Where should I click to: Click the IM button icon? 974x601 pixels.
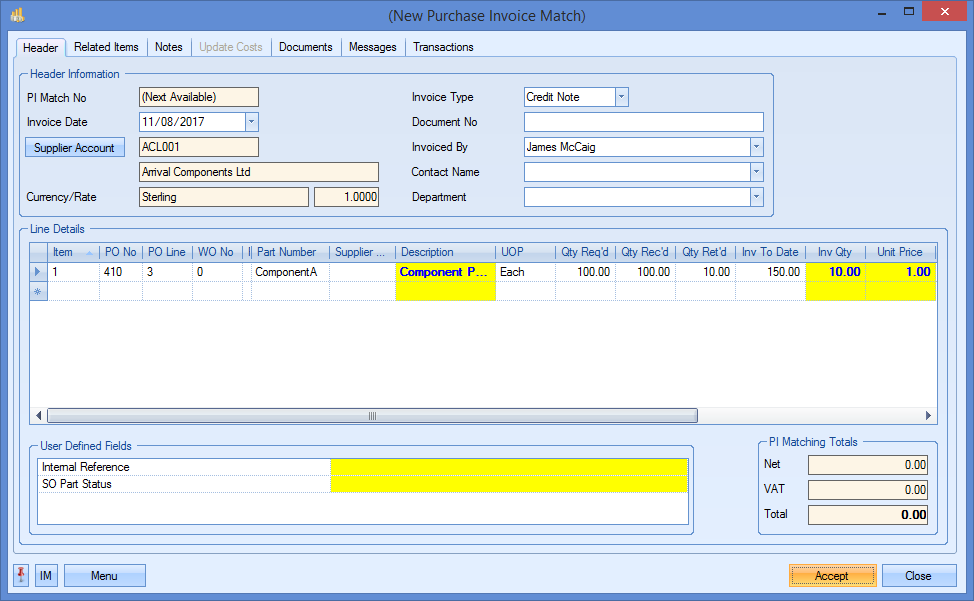[x=47, y=575]
